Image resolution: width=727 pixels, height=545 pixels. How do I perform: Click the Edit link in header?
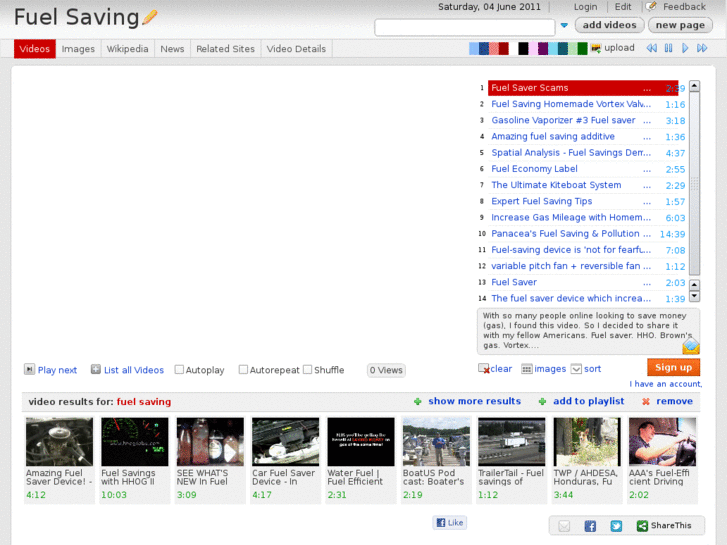pos(623,7)
